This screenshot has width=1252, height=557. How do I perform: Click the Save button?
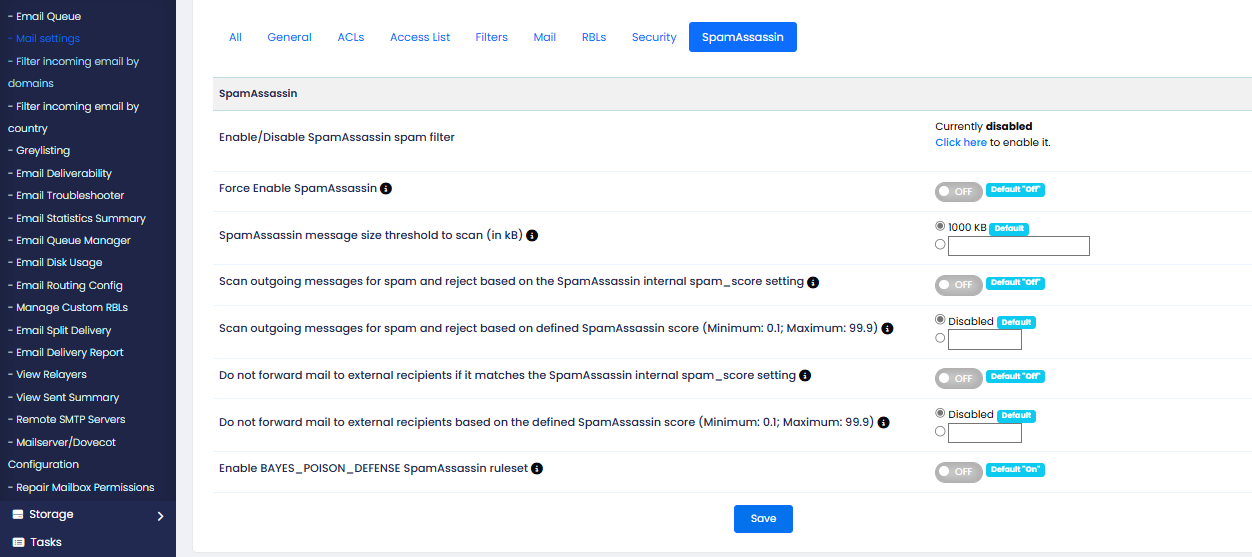[763, 519]
